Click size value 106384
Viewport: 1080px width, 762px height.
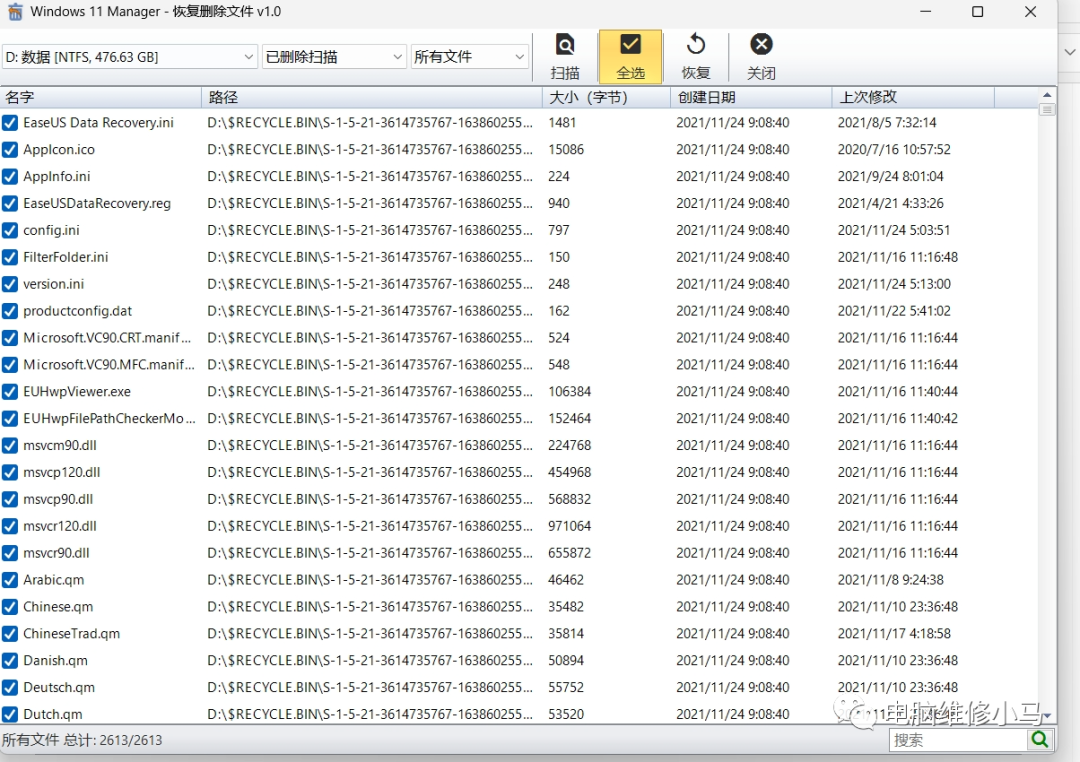pyautogui.click(x=570, y=391)
